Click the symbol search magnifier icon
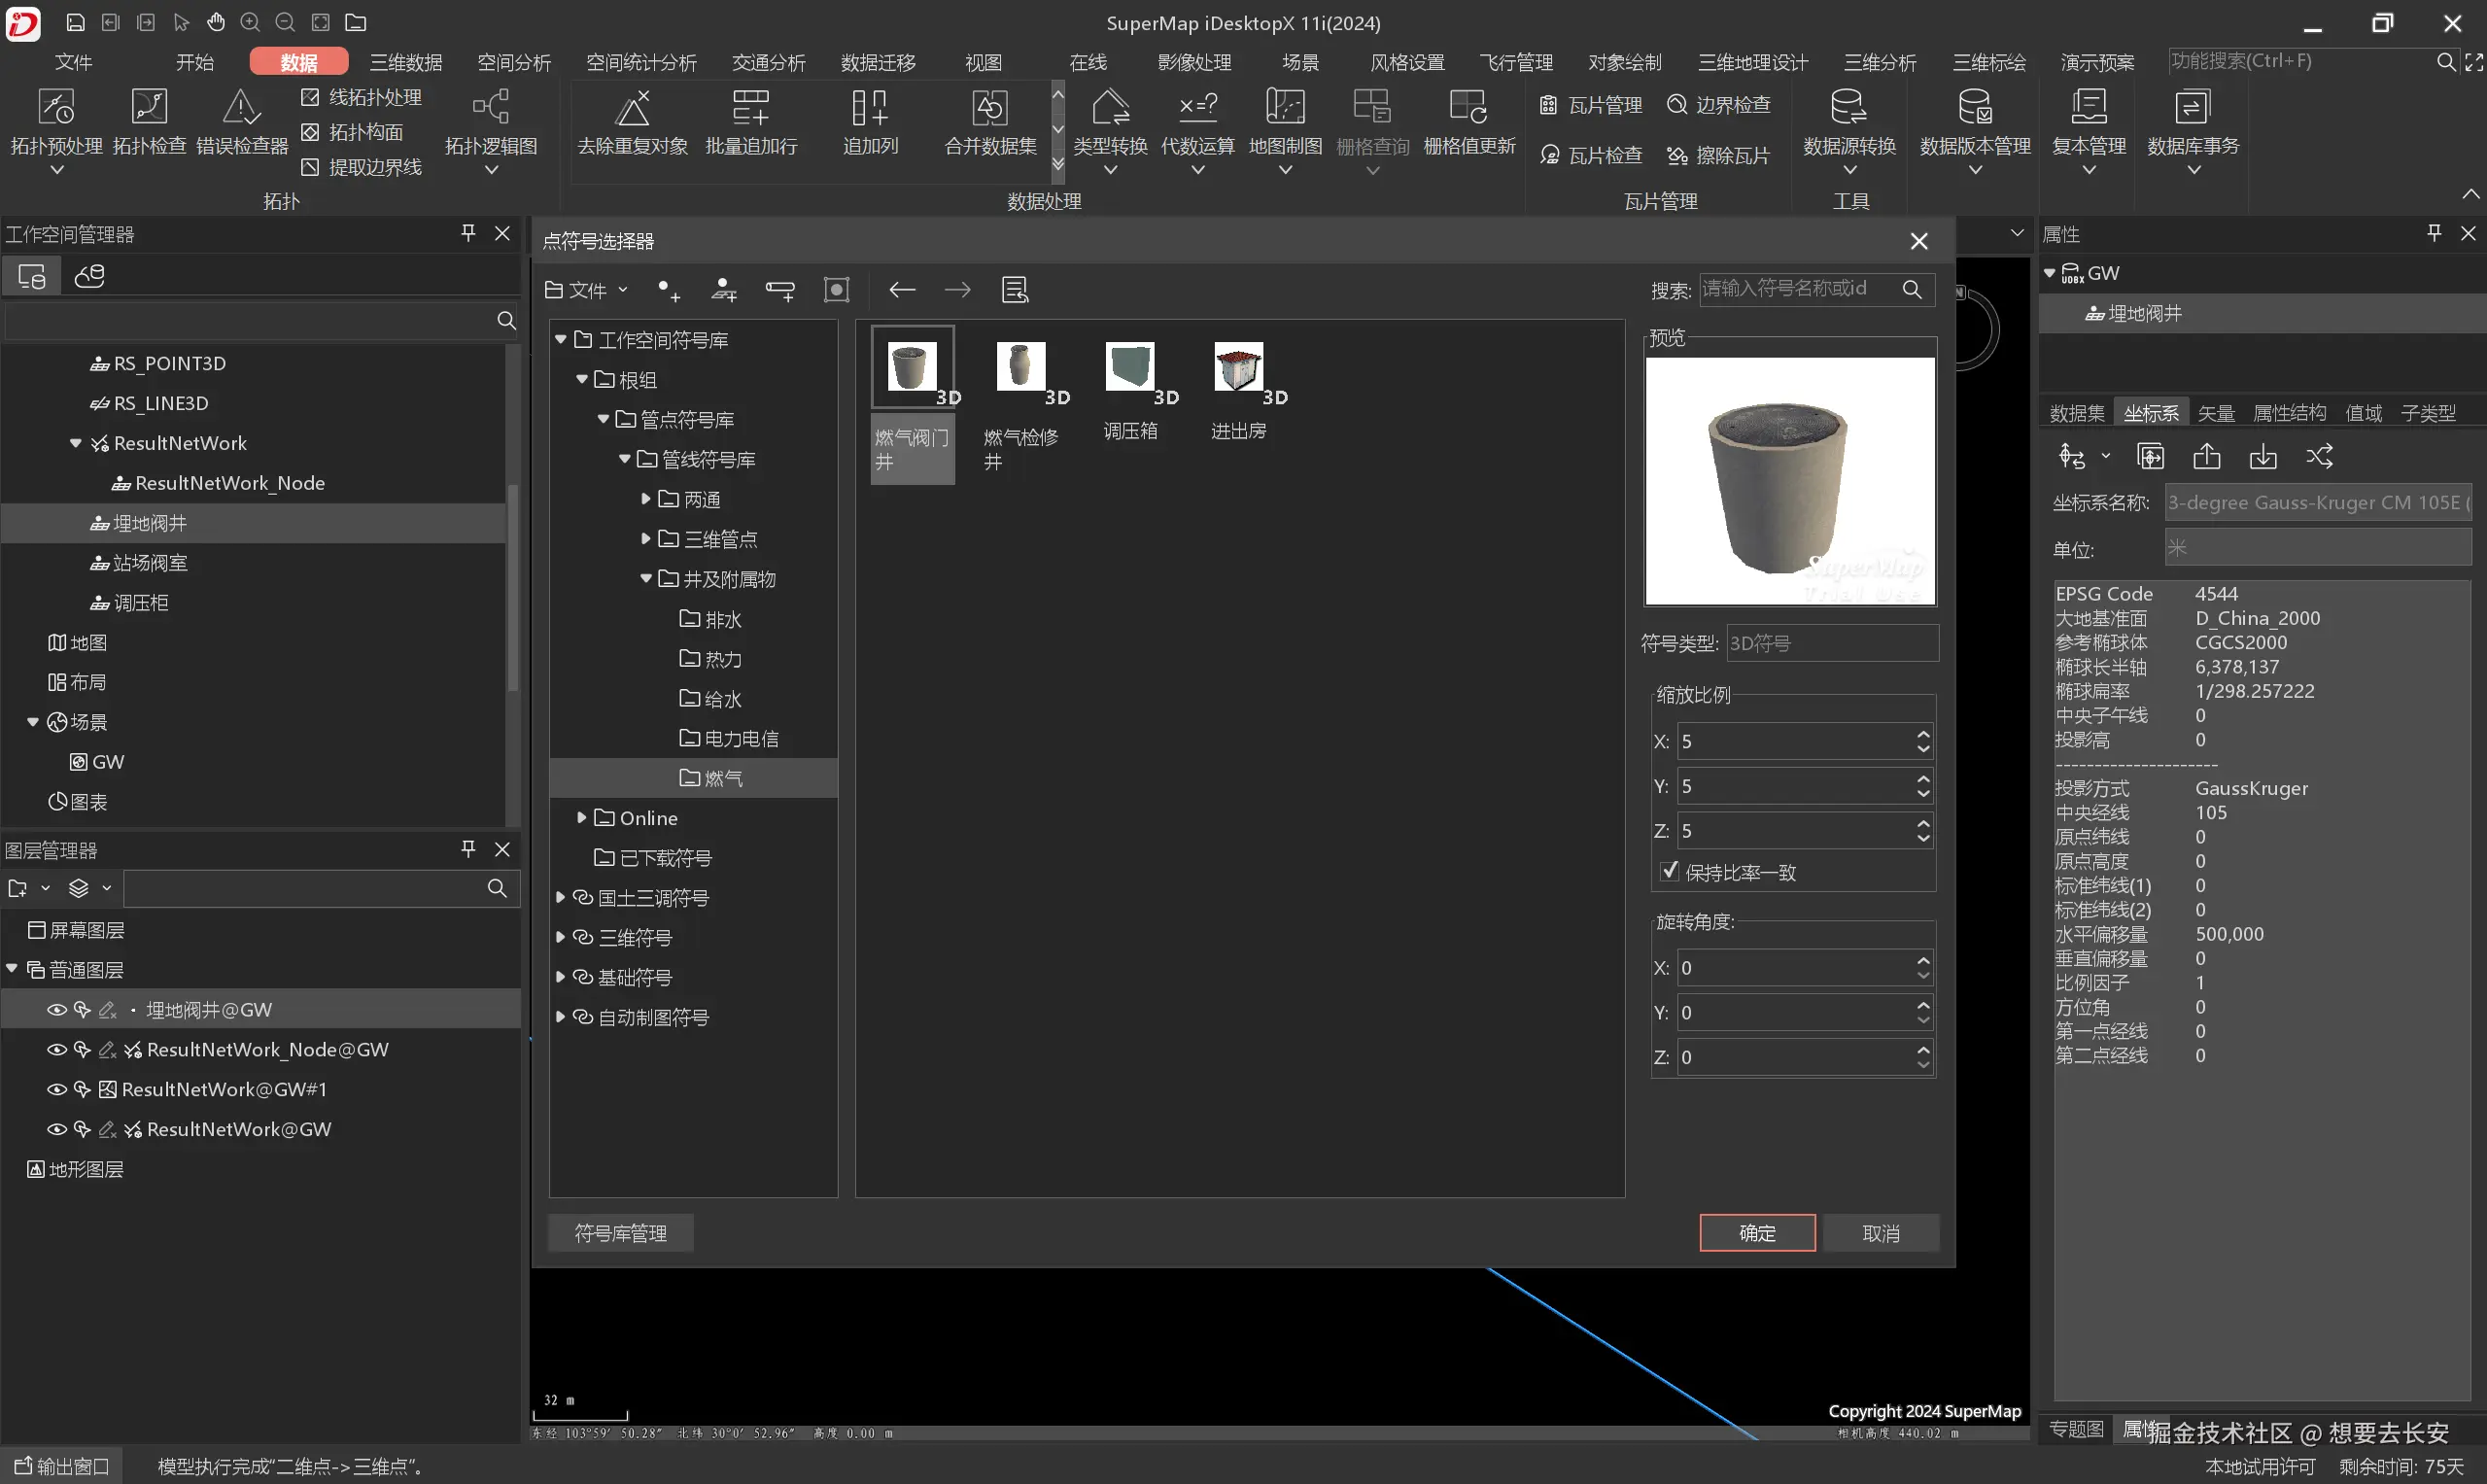This screenshot has height=1484, width=2487. [1912, 289]
